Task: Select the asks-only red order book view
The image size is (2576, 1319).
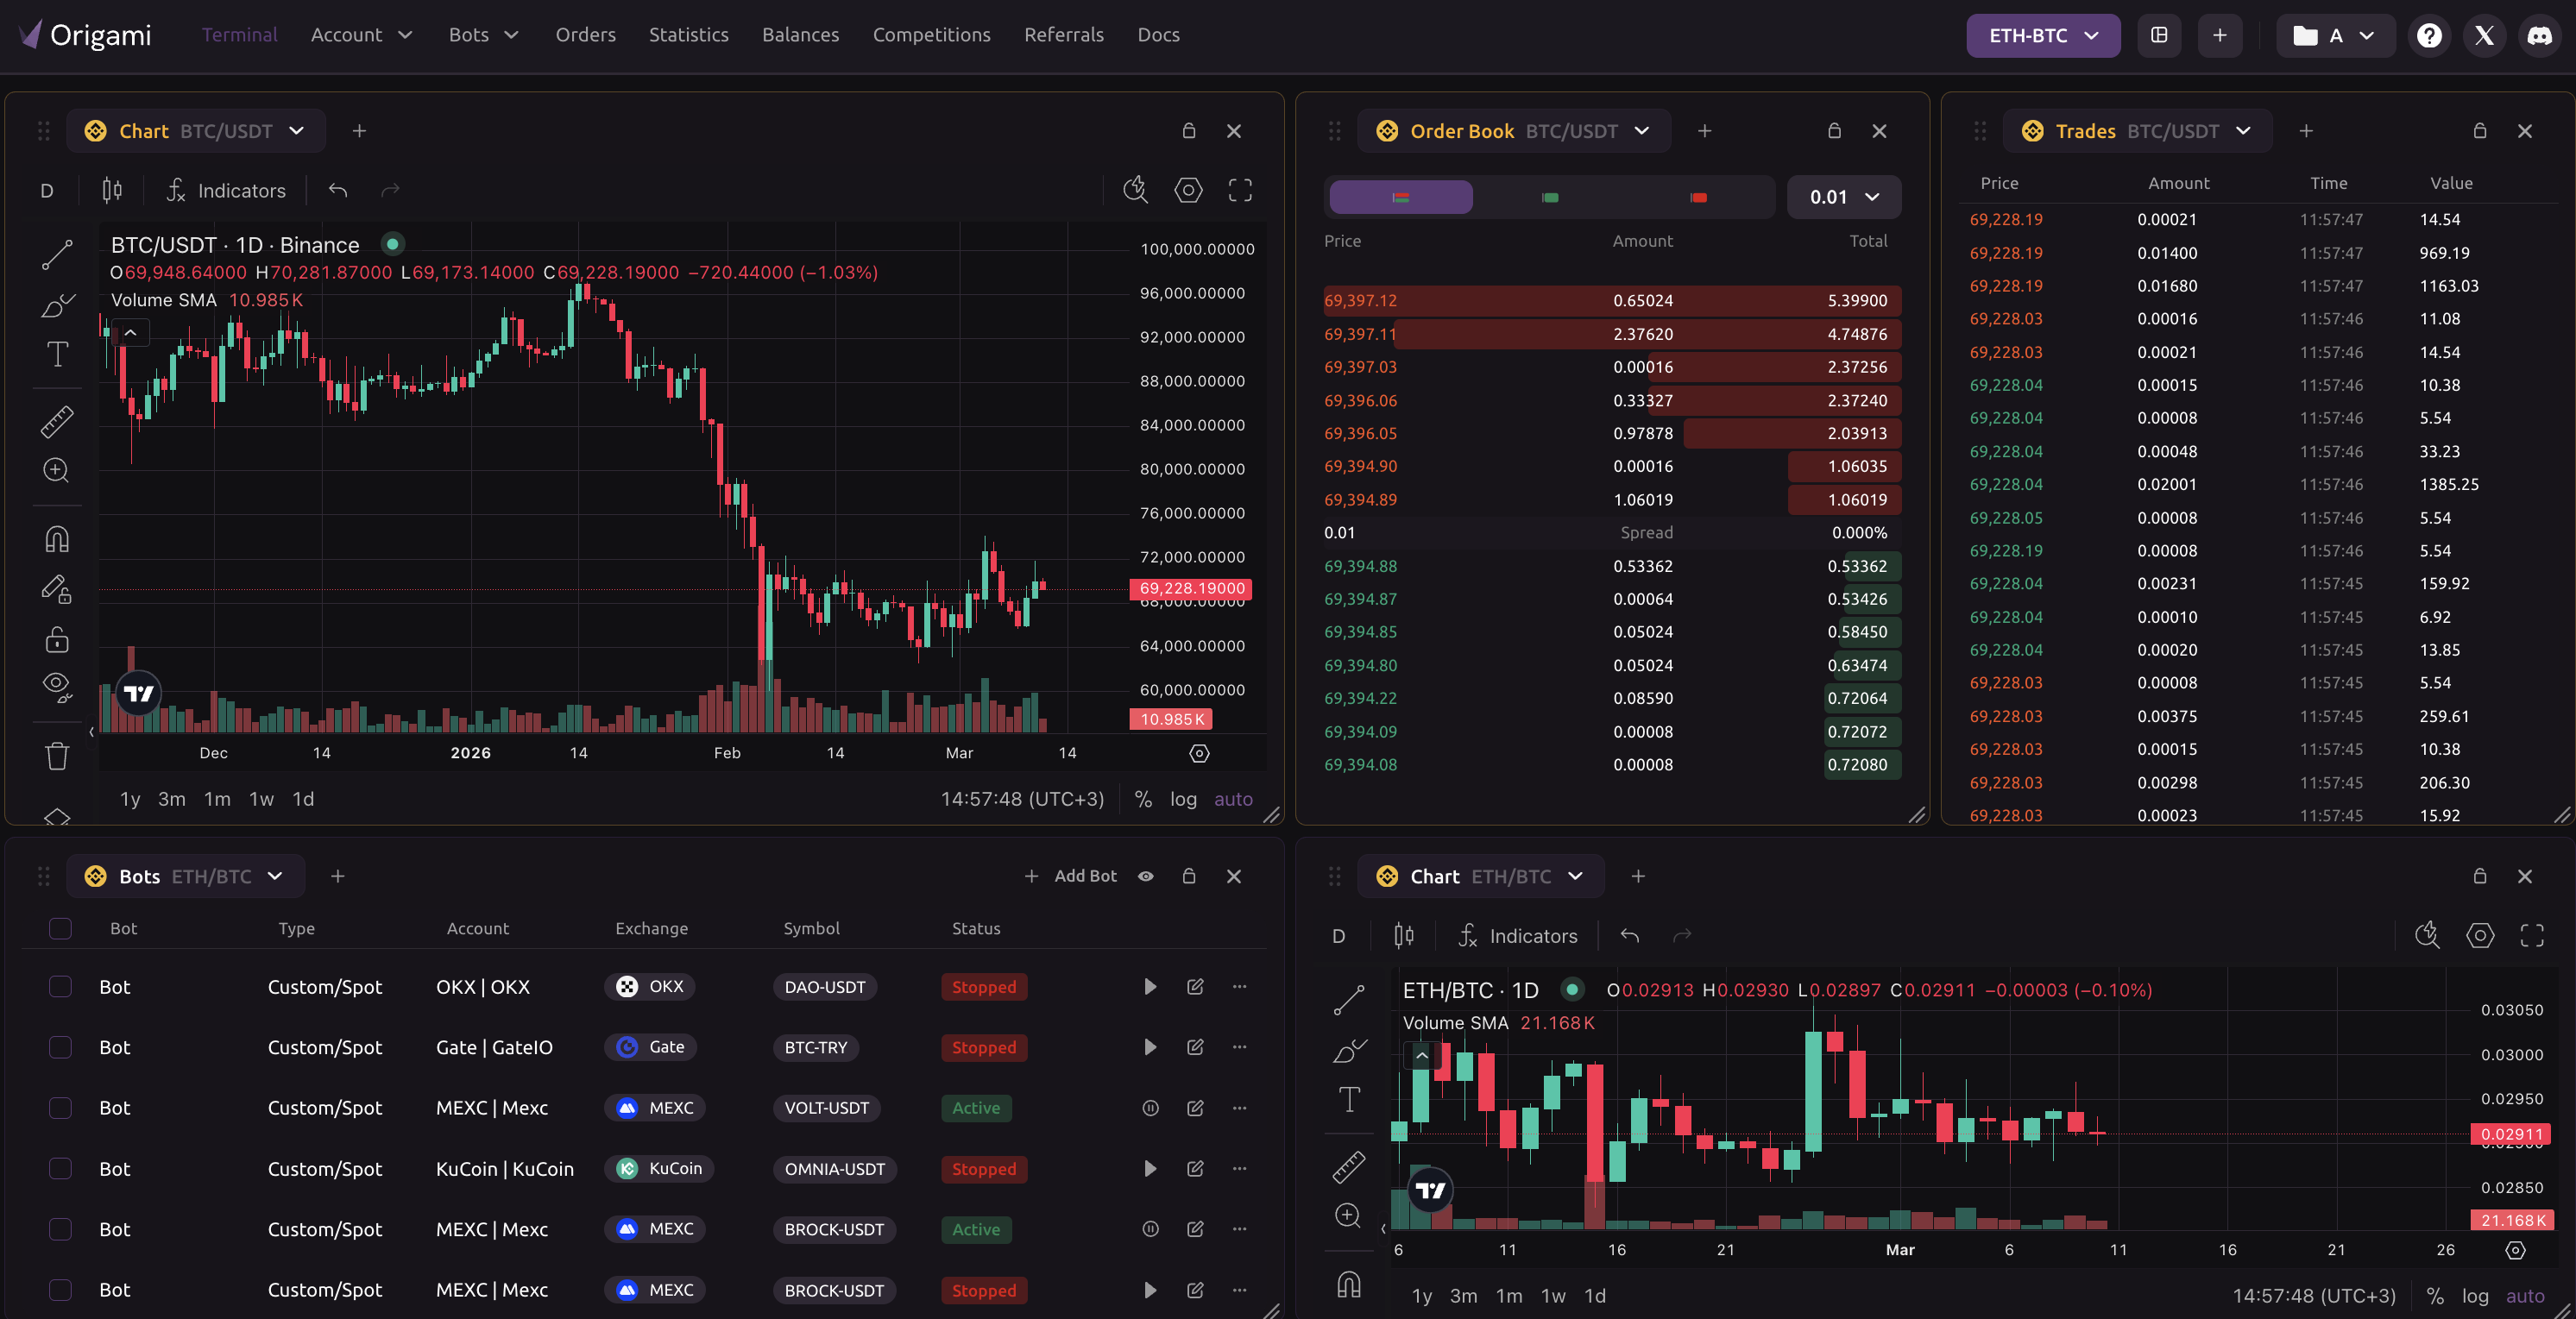Action: pyautogui.click(x=1698, y=197)
